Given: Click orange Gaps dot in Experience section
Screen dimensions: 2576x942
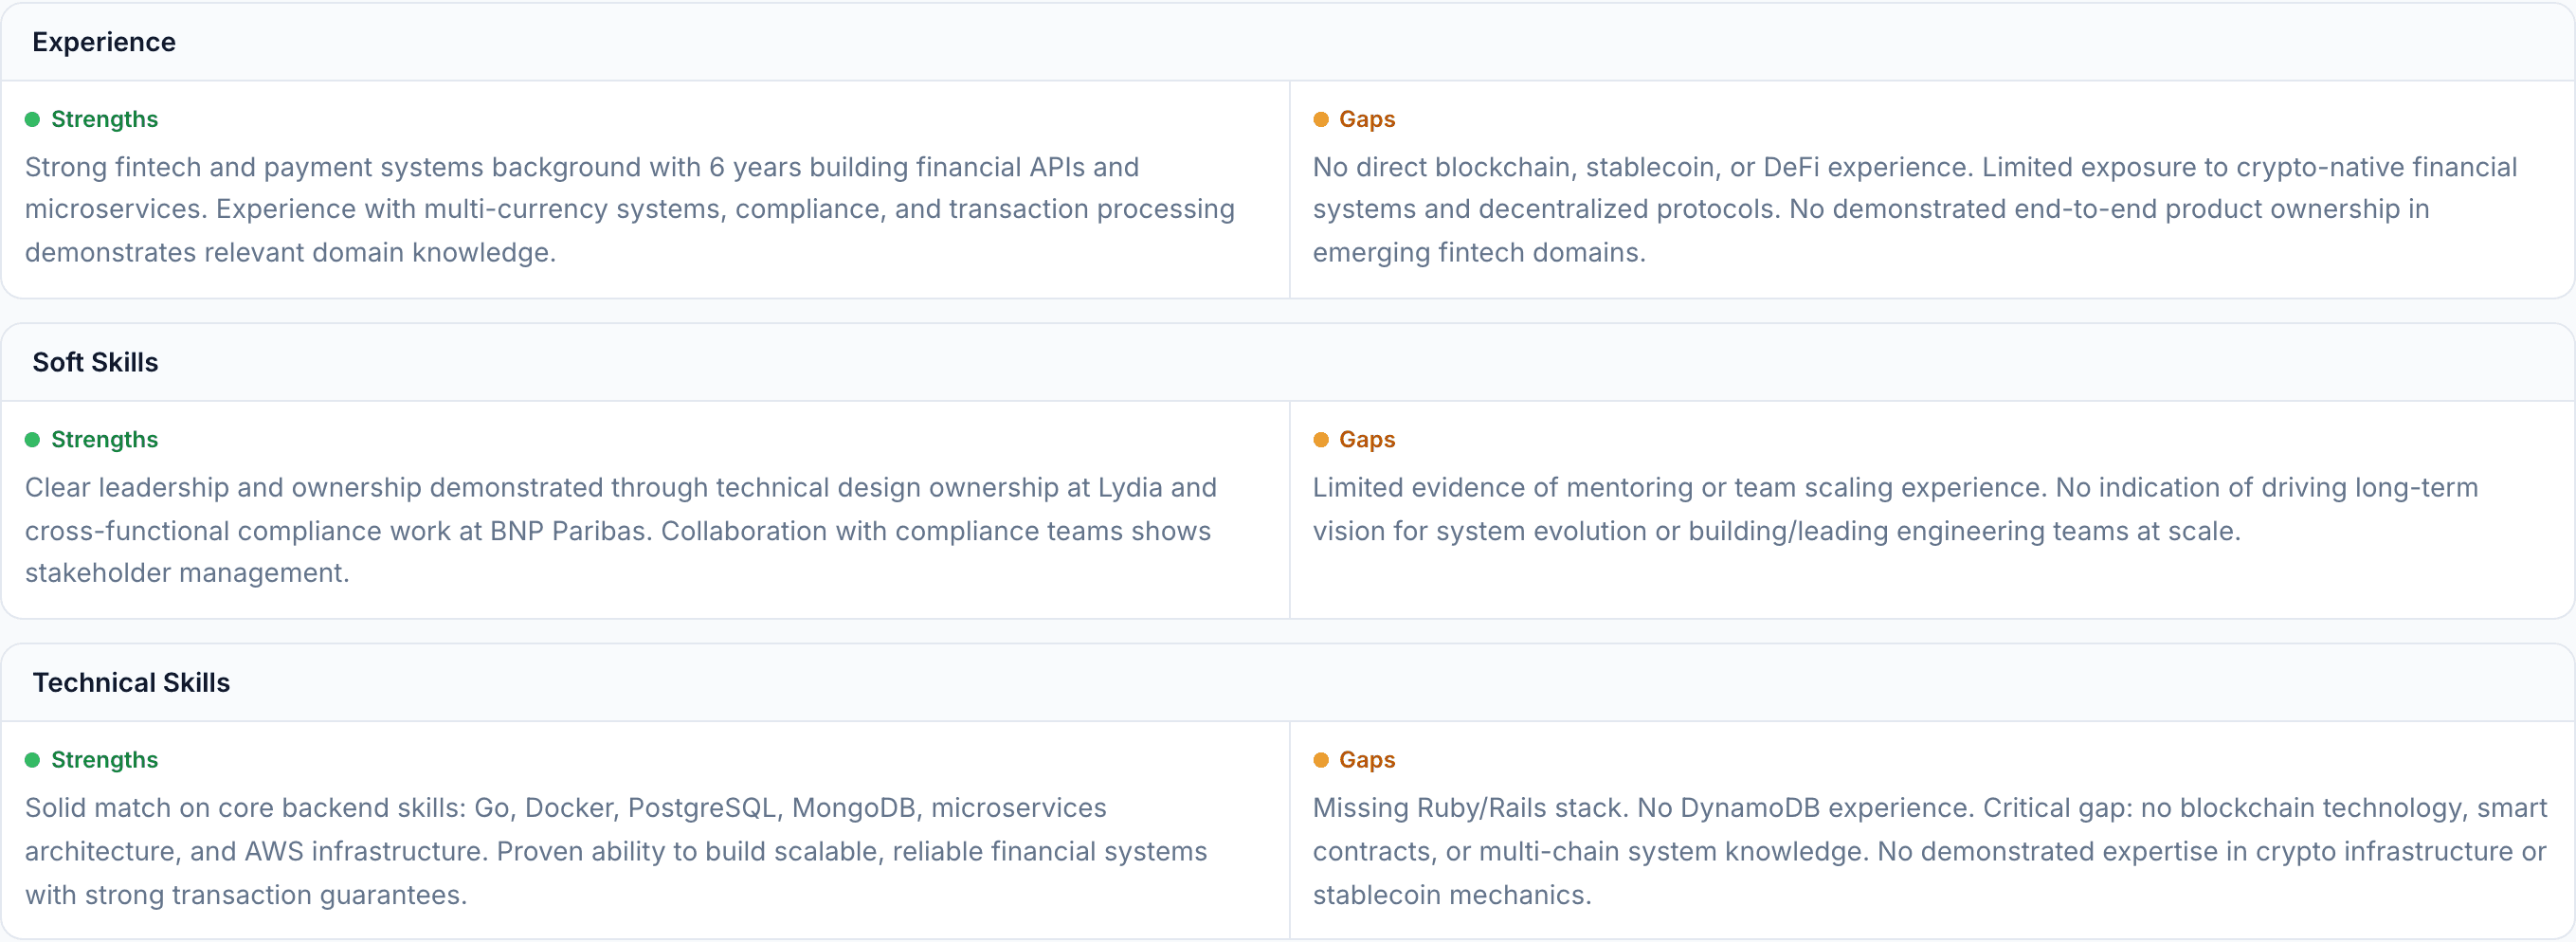Looking at the screenshot, I should pos(1320,119).
